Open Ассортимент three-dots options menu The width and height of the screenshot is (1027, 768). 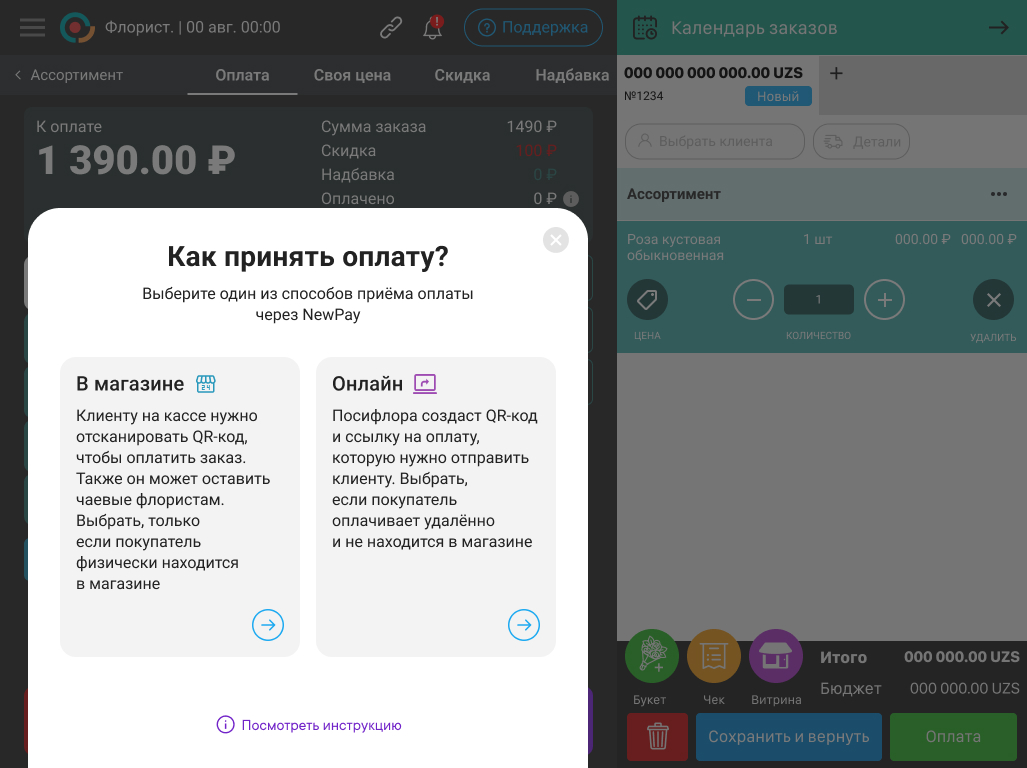click(x=999, y=194)
